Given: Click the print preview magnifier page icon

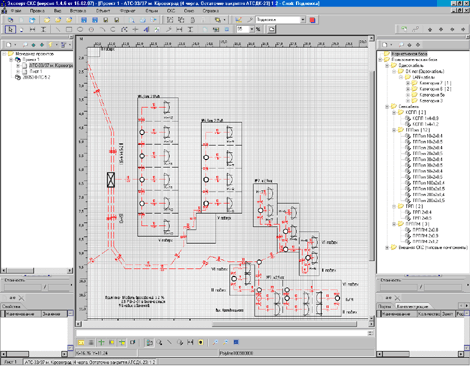Looking at the screenshot, I should [x=132, y=20].
